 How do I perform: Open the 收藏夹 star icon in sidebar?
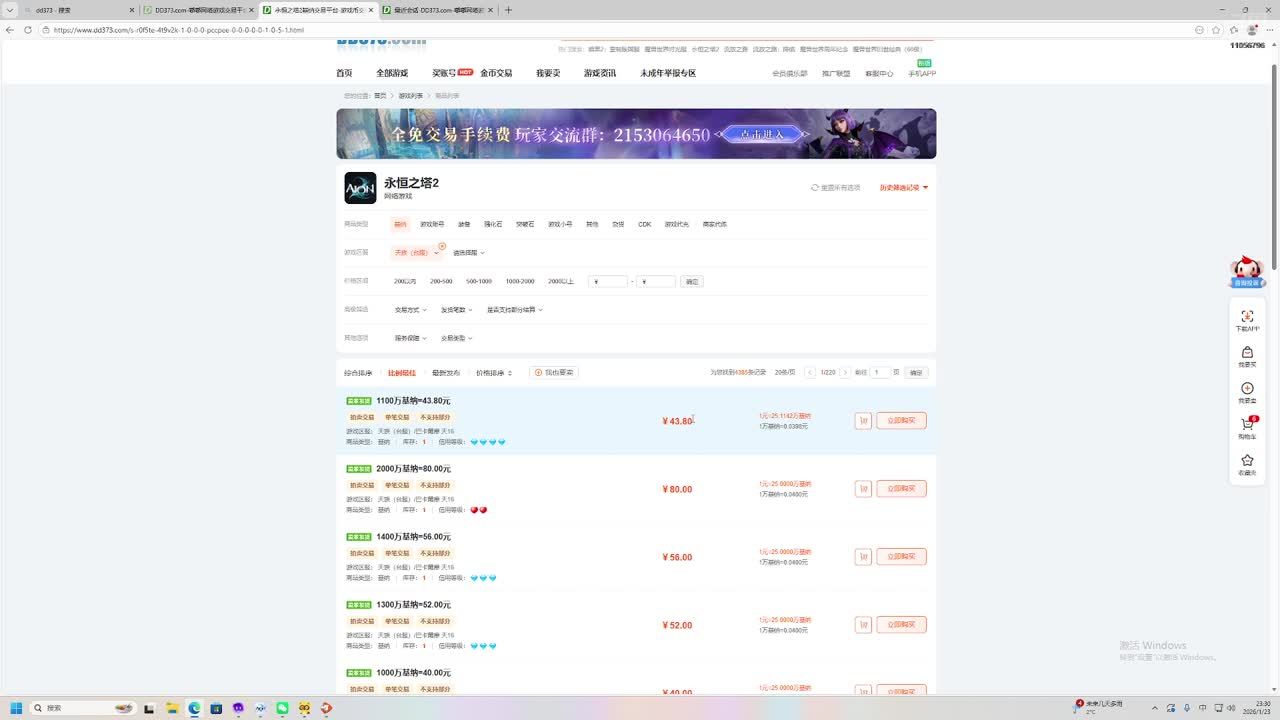1247,461
